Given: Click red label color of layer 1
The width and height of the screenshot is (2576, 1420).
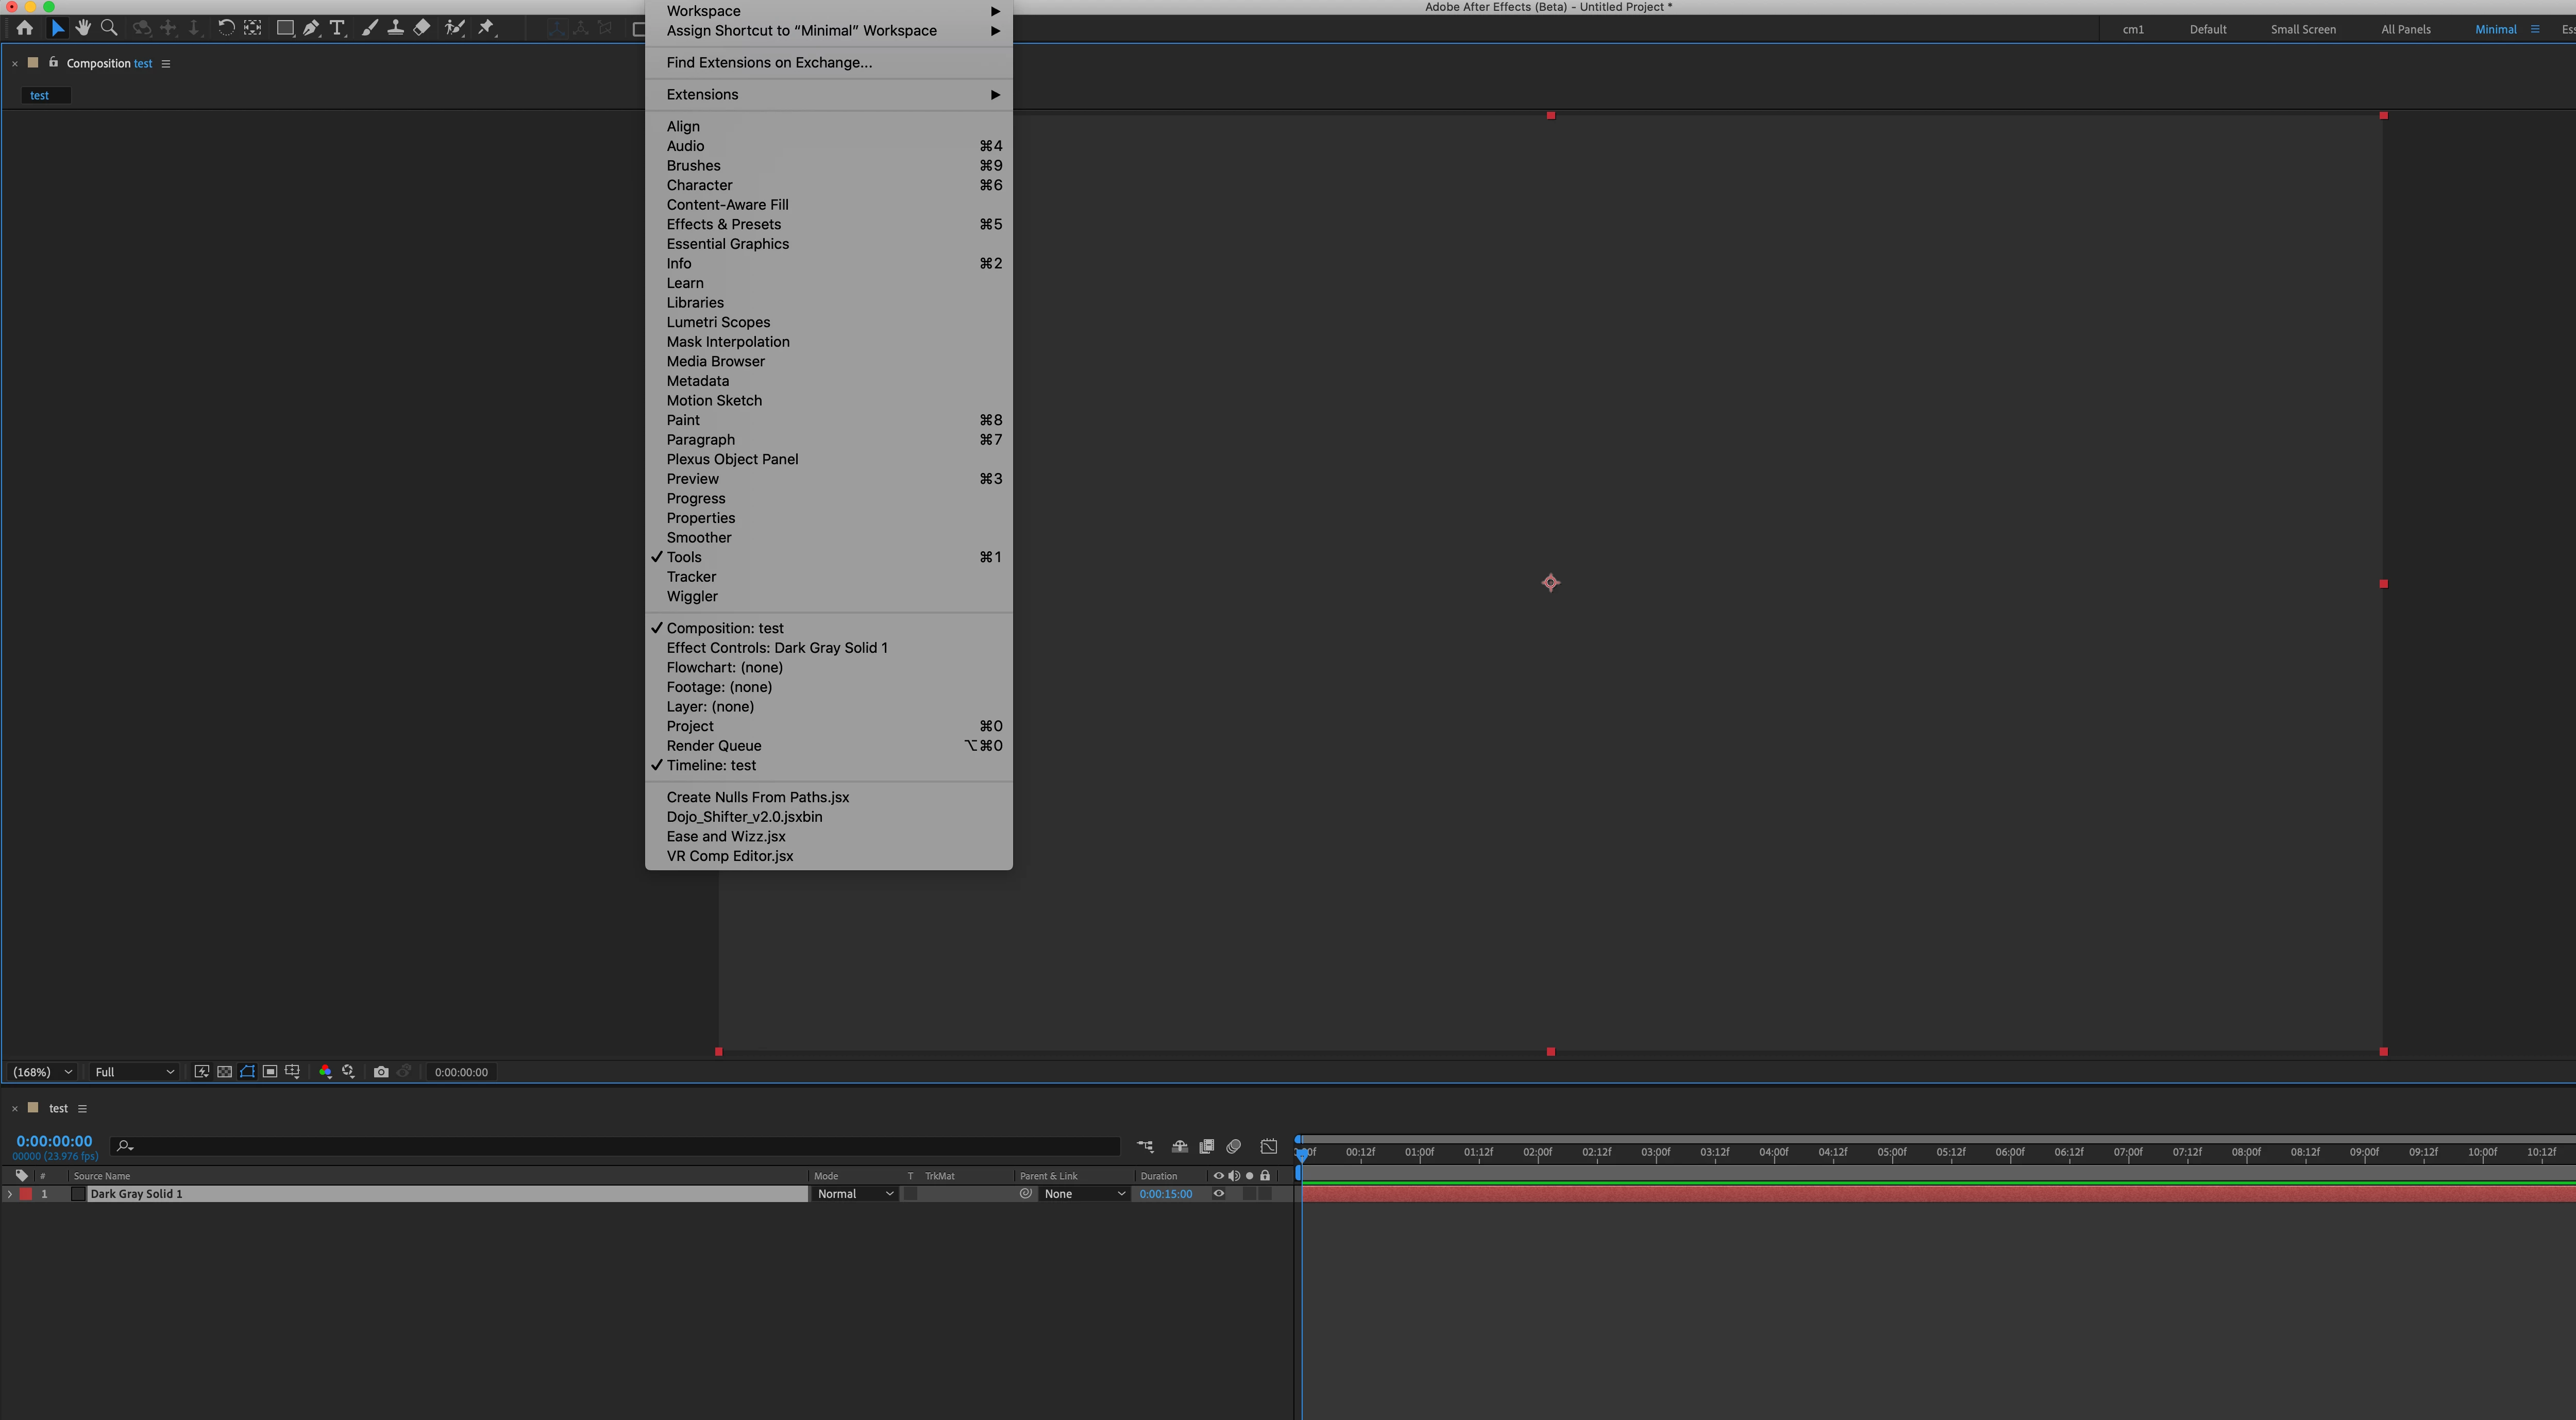Looking at the screenshot, I should pyautogui.click(x=26, y=1194).
